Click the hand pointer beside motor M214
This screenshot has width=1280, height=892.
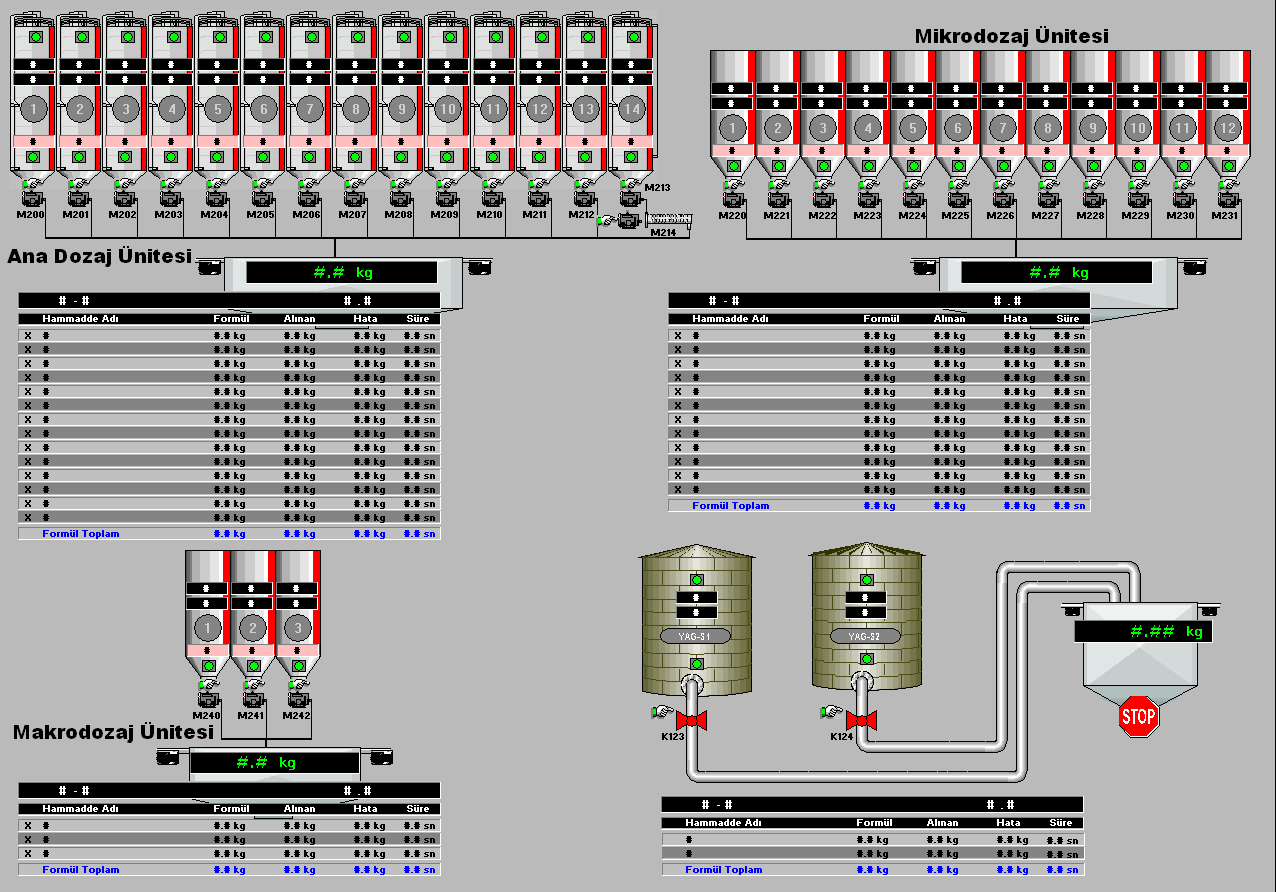point(607,221)
